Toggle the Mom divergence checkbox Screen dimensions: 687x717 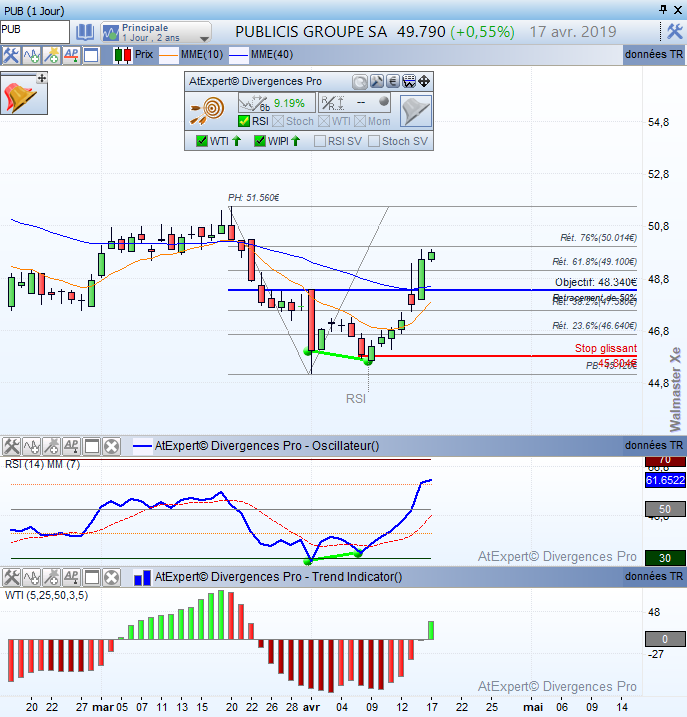(x=360, y=121)
